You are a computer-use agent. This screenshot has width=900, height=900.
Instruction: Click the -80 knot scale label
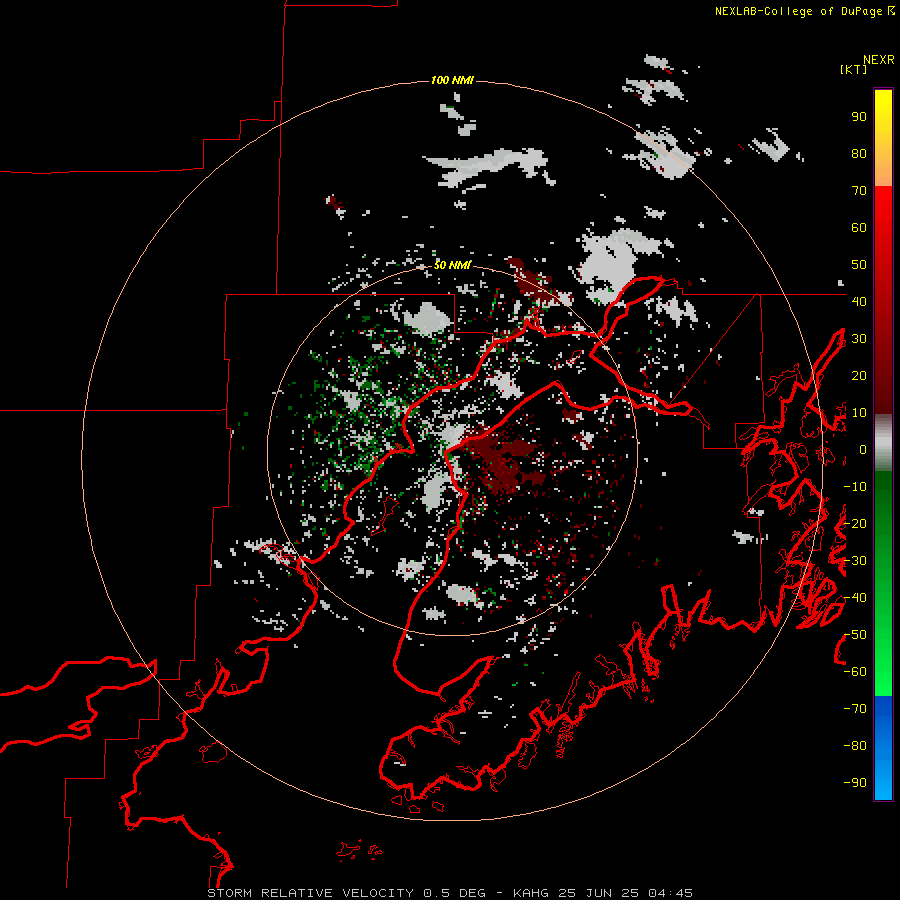pyautogui.click(x=855, y=746)
